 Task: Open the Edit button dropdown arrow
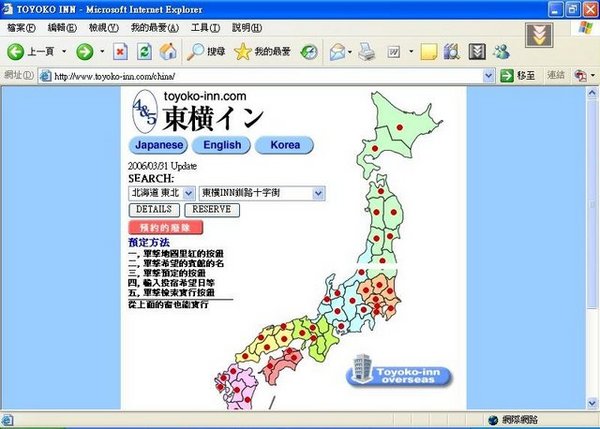pos(411,51)
